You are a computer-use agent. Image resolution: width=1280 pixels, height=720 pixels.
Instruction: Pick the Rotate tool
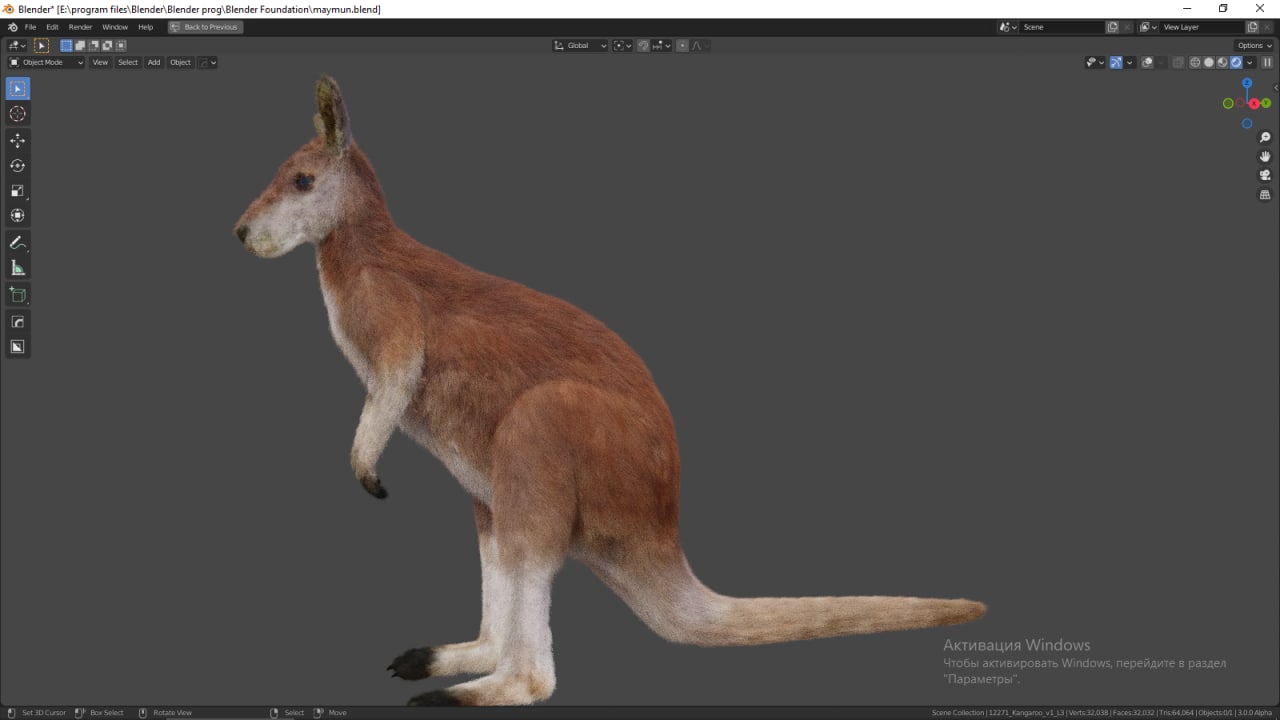point(17,165)
